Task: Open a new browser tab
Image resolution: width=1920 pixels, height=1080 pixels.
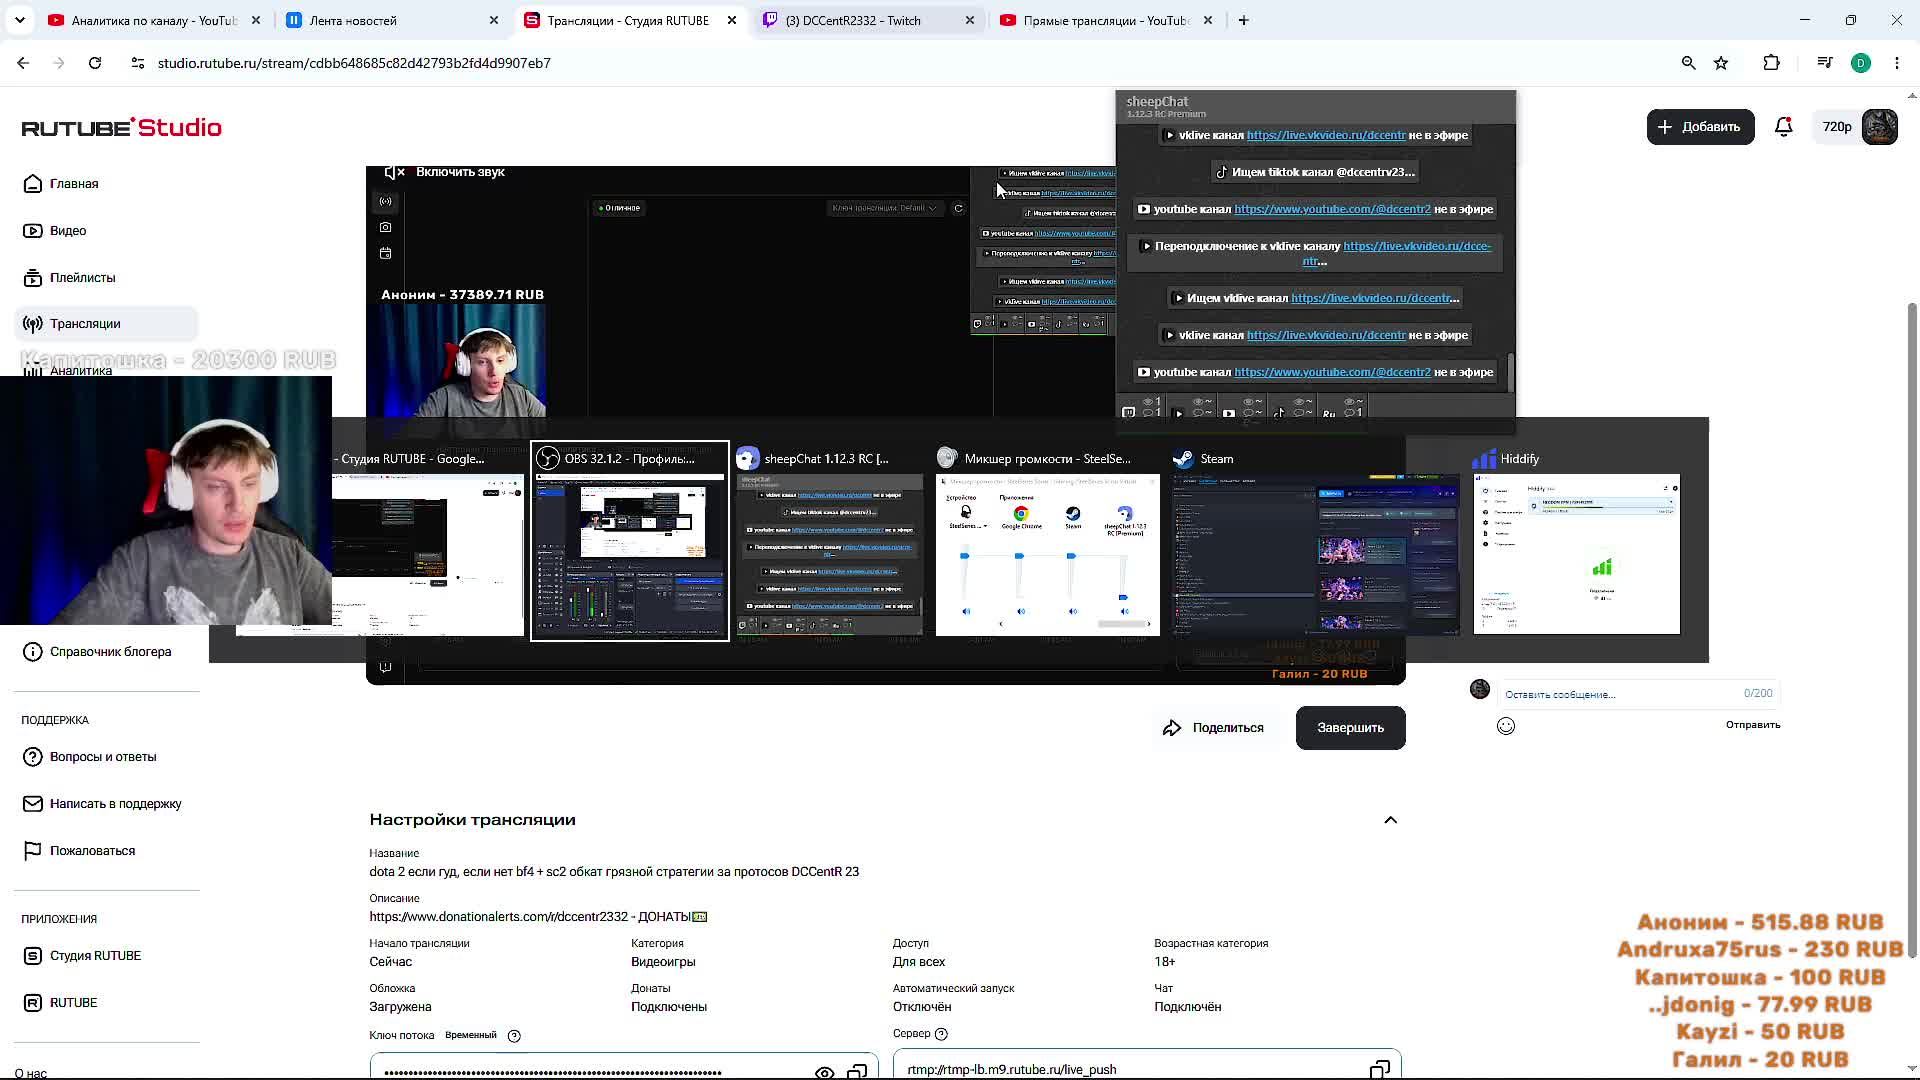Action: (x=1243, y=20)
